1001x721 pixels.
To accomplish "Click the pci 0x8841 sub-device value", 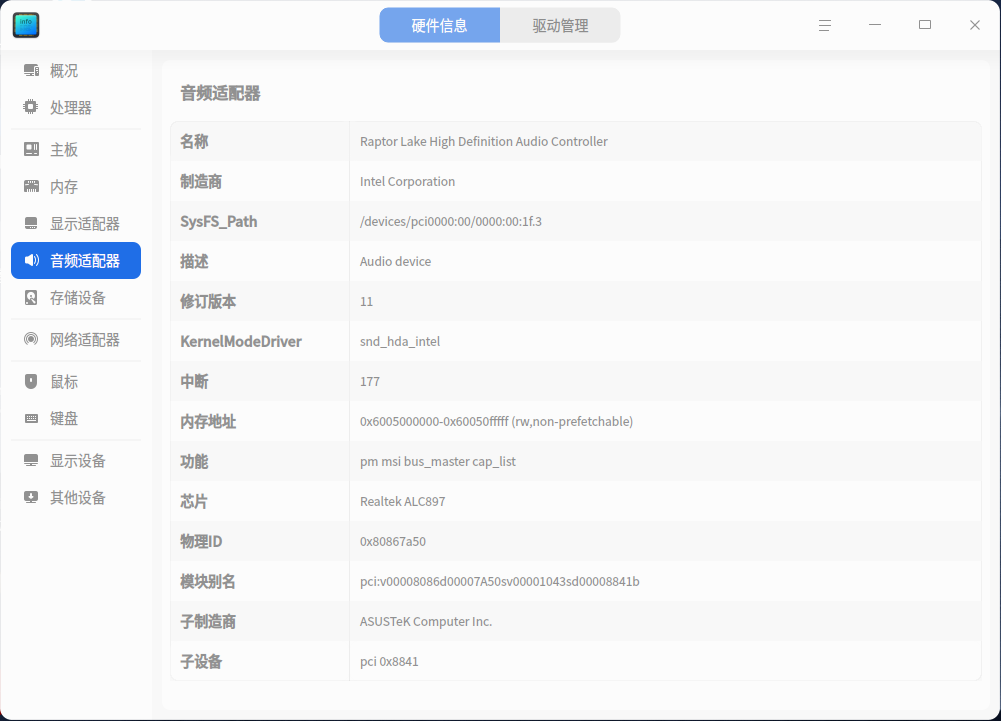I will point(389,662).
